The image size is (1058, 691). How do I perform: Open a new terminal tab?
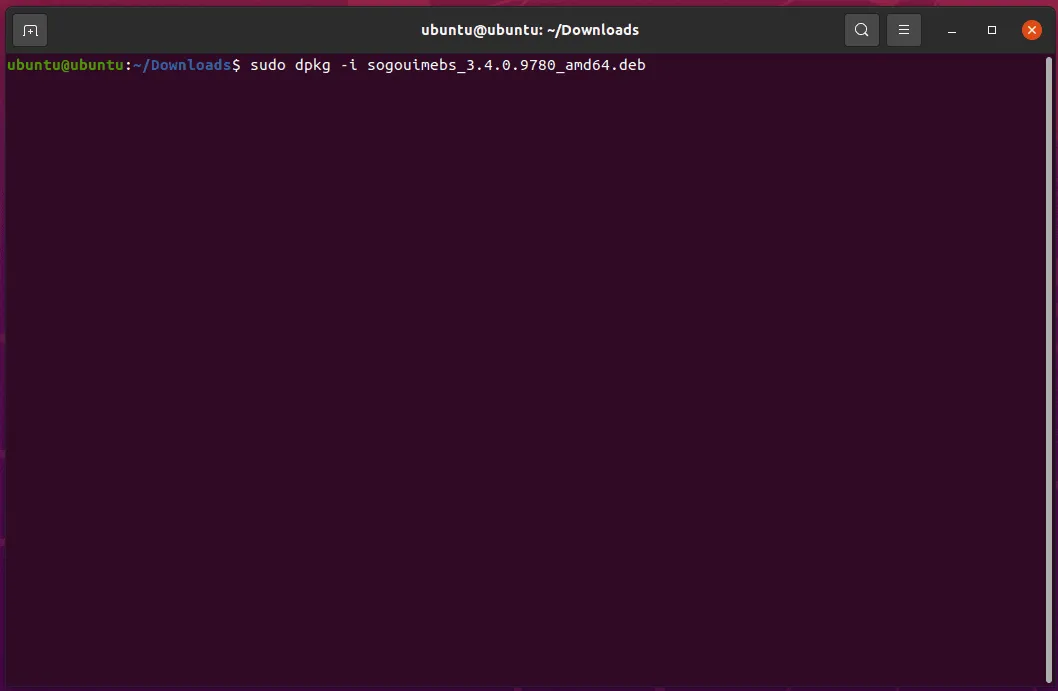[x=30, y=30]
